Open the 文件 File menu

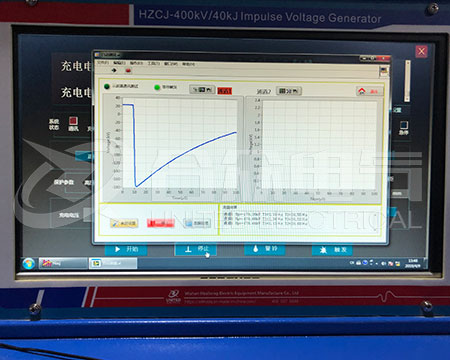pyautogui.click(x=103, y=62)
